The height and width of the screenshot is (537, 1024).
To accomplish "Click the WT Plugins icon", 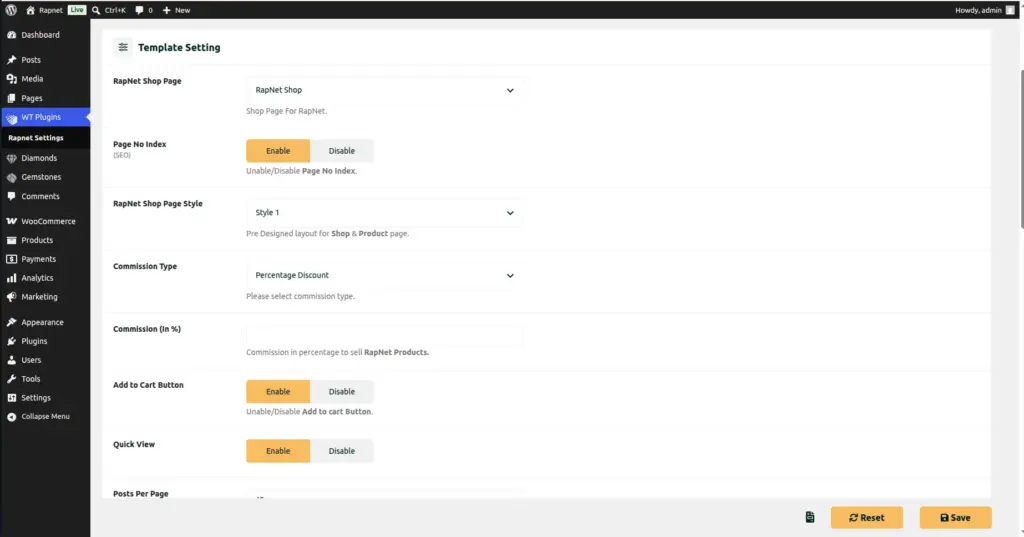I will [11, 118].
